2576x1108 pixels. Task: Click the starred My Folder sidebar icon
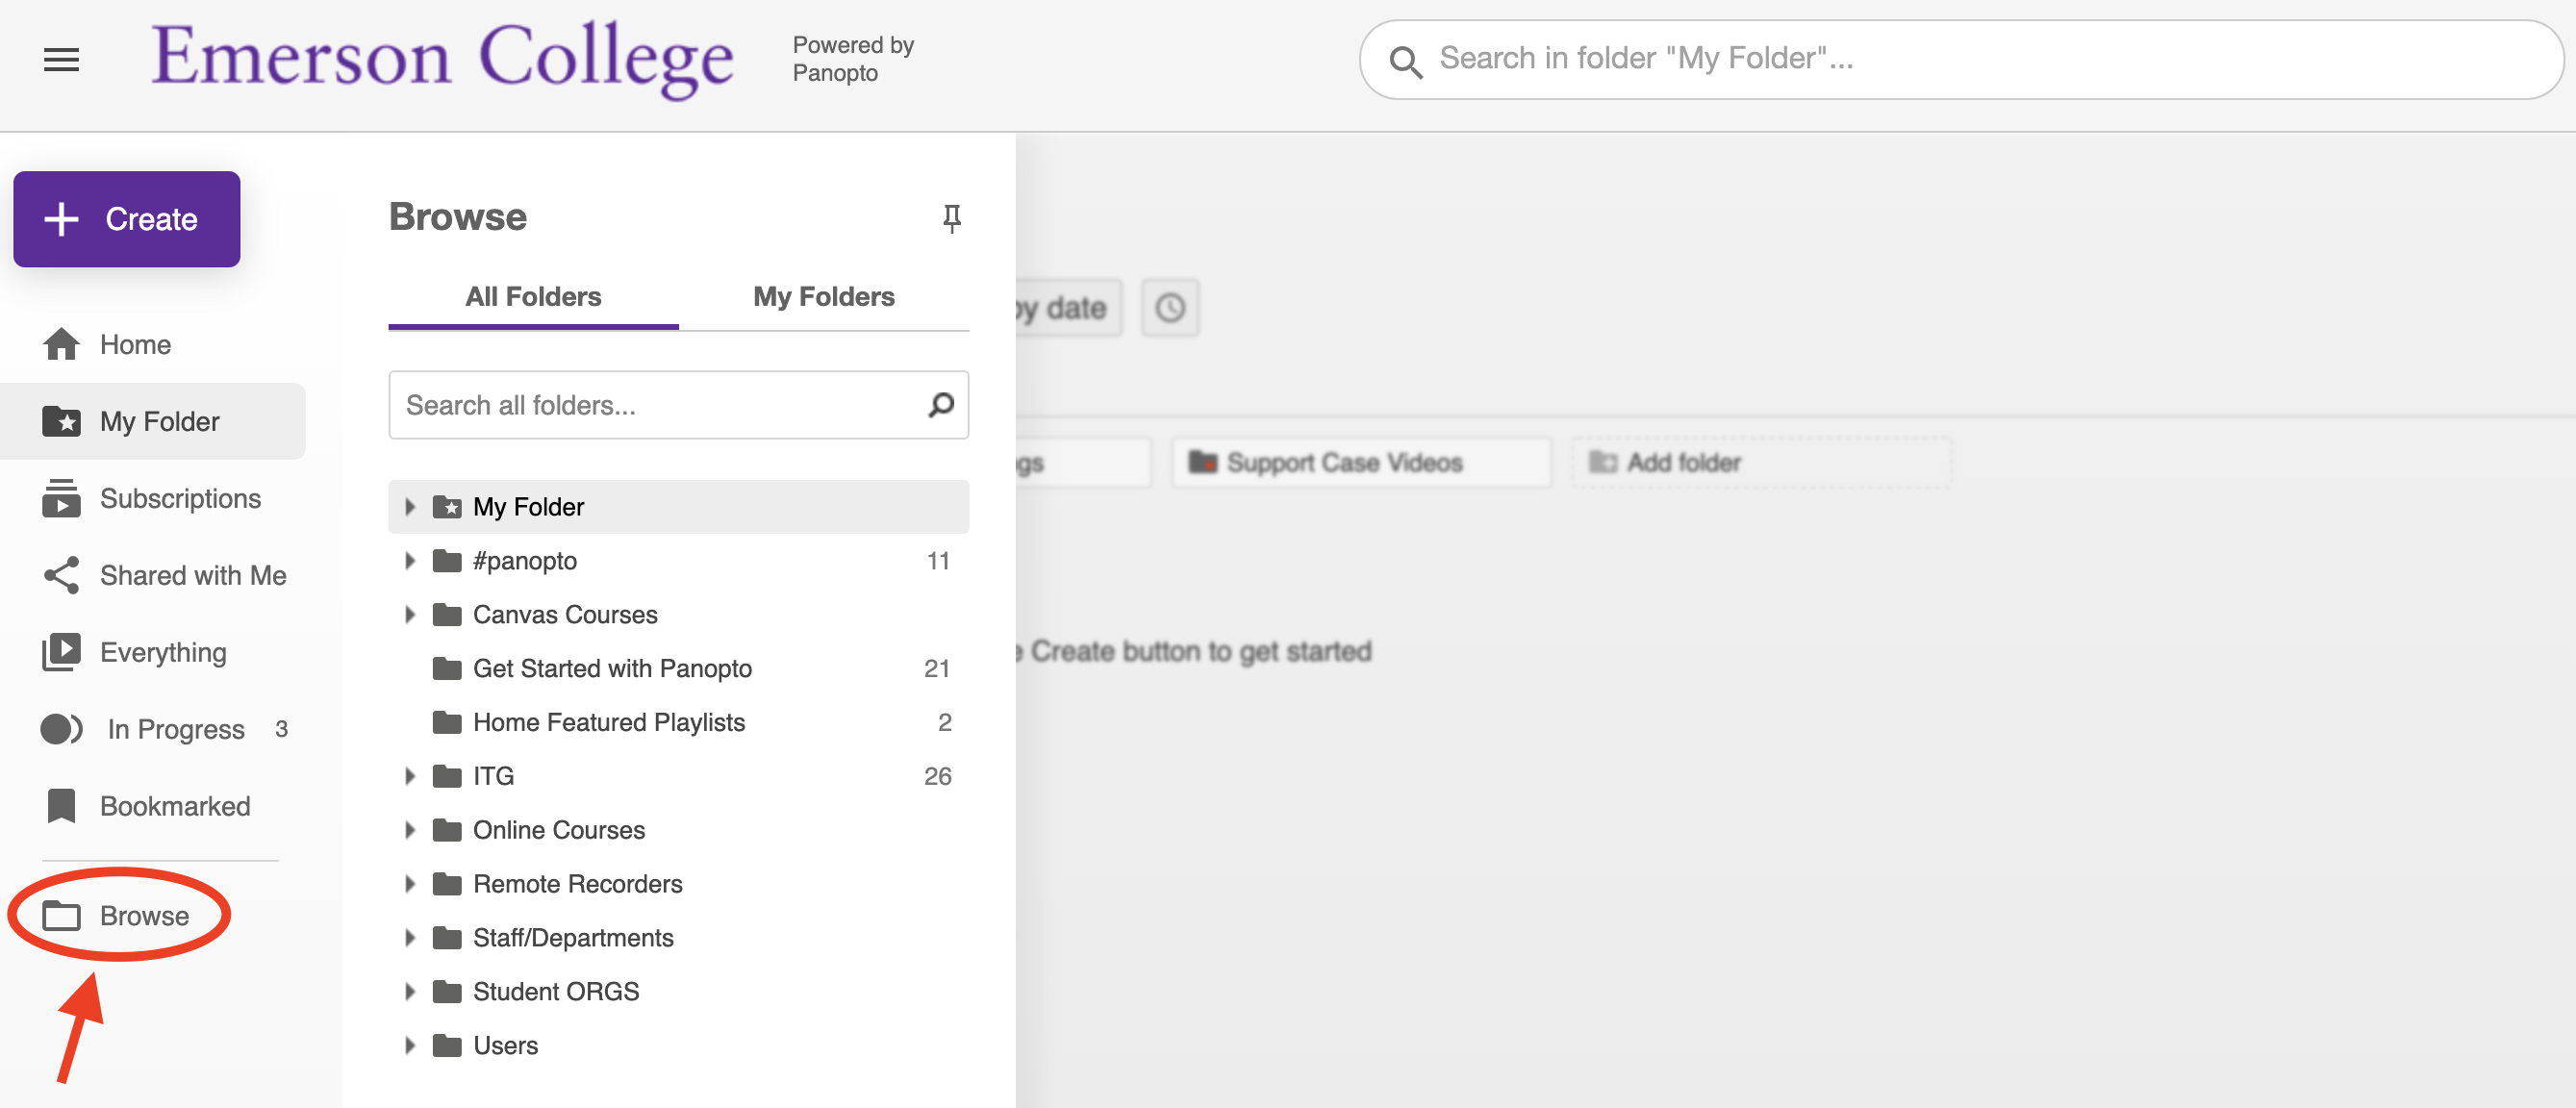point(61,421)
